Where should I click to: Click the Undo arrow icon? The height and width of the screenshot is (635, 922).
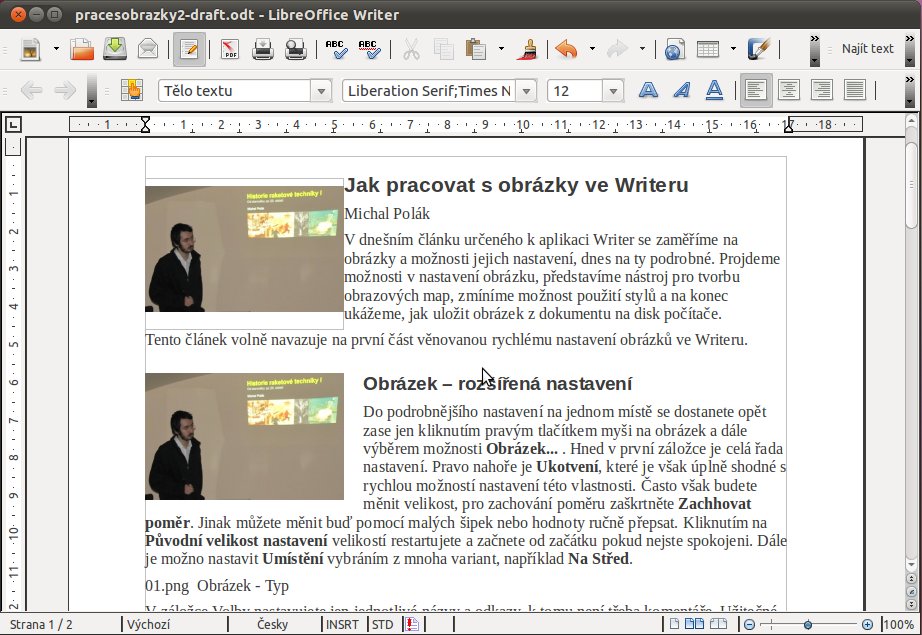point(566,49)
